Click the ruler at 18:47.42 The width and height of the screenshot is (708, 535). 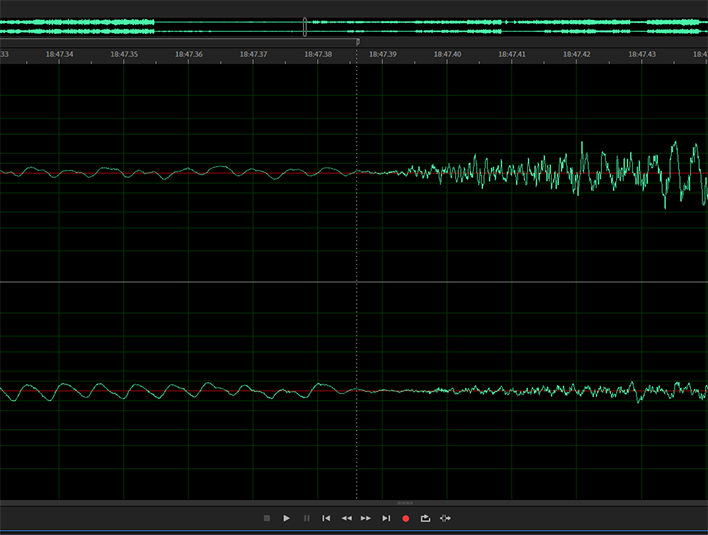coord(575,55)
